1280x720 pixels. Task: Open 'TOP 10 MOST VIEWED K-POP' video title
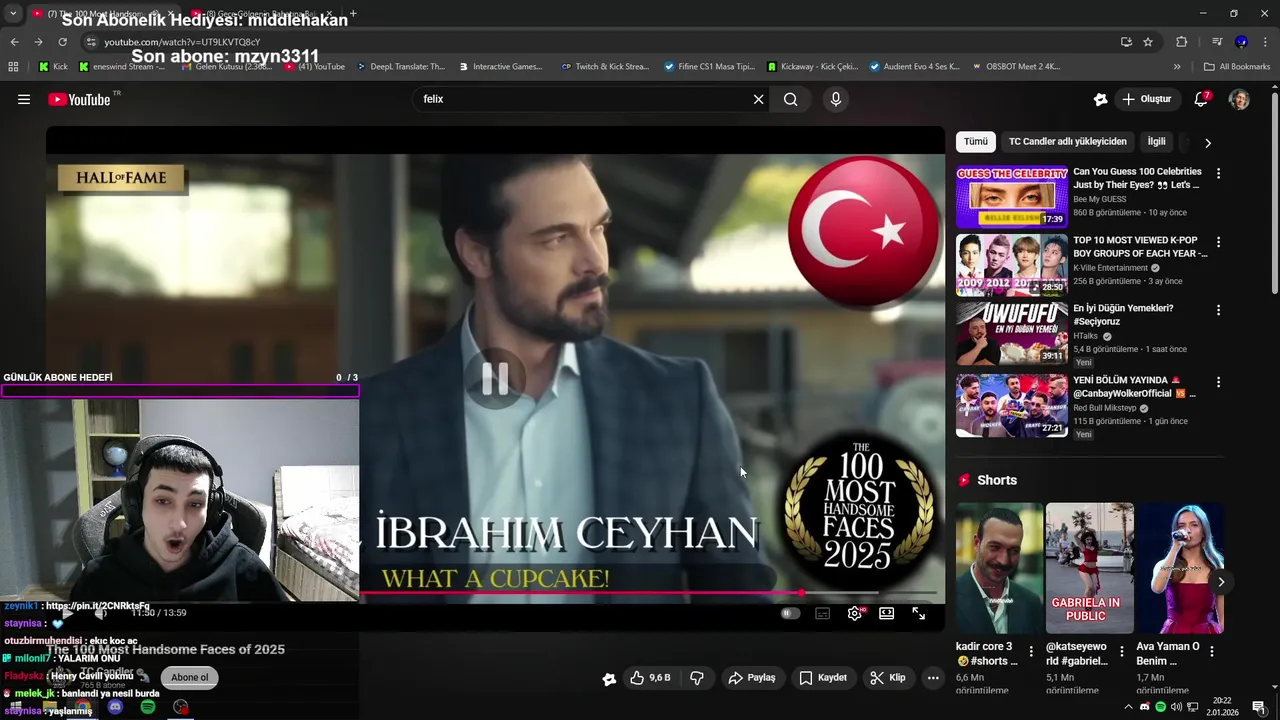pos(1140,246)
